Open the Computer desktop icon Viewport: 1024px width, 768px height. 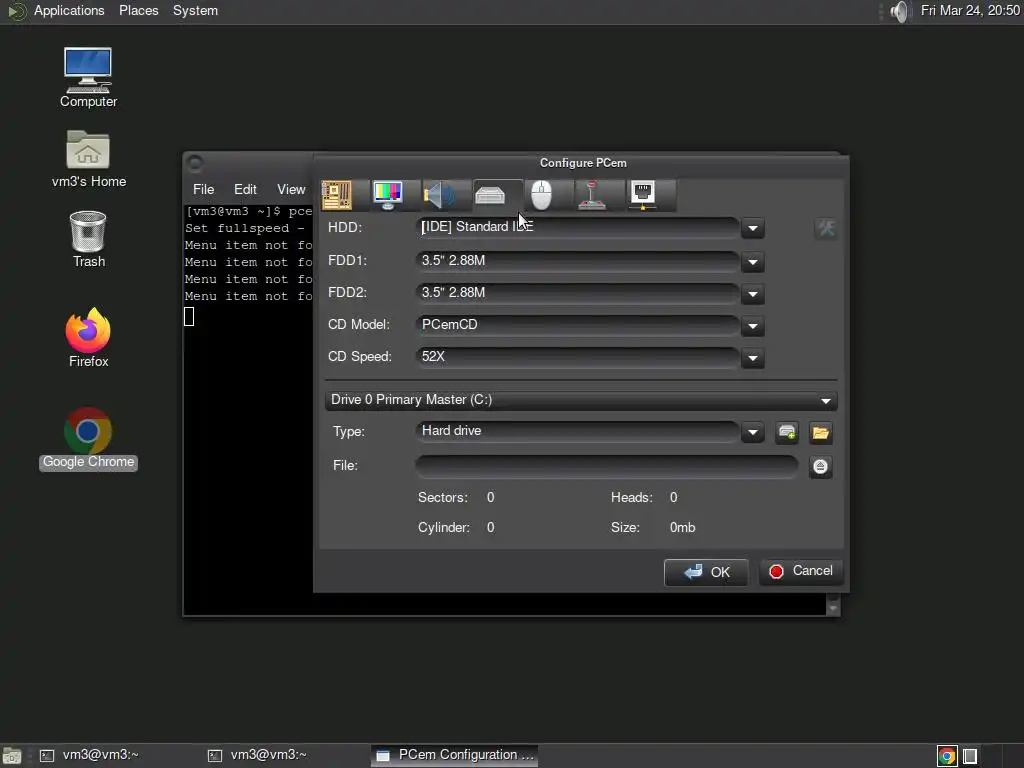click(x=88, y=77)
